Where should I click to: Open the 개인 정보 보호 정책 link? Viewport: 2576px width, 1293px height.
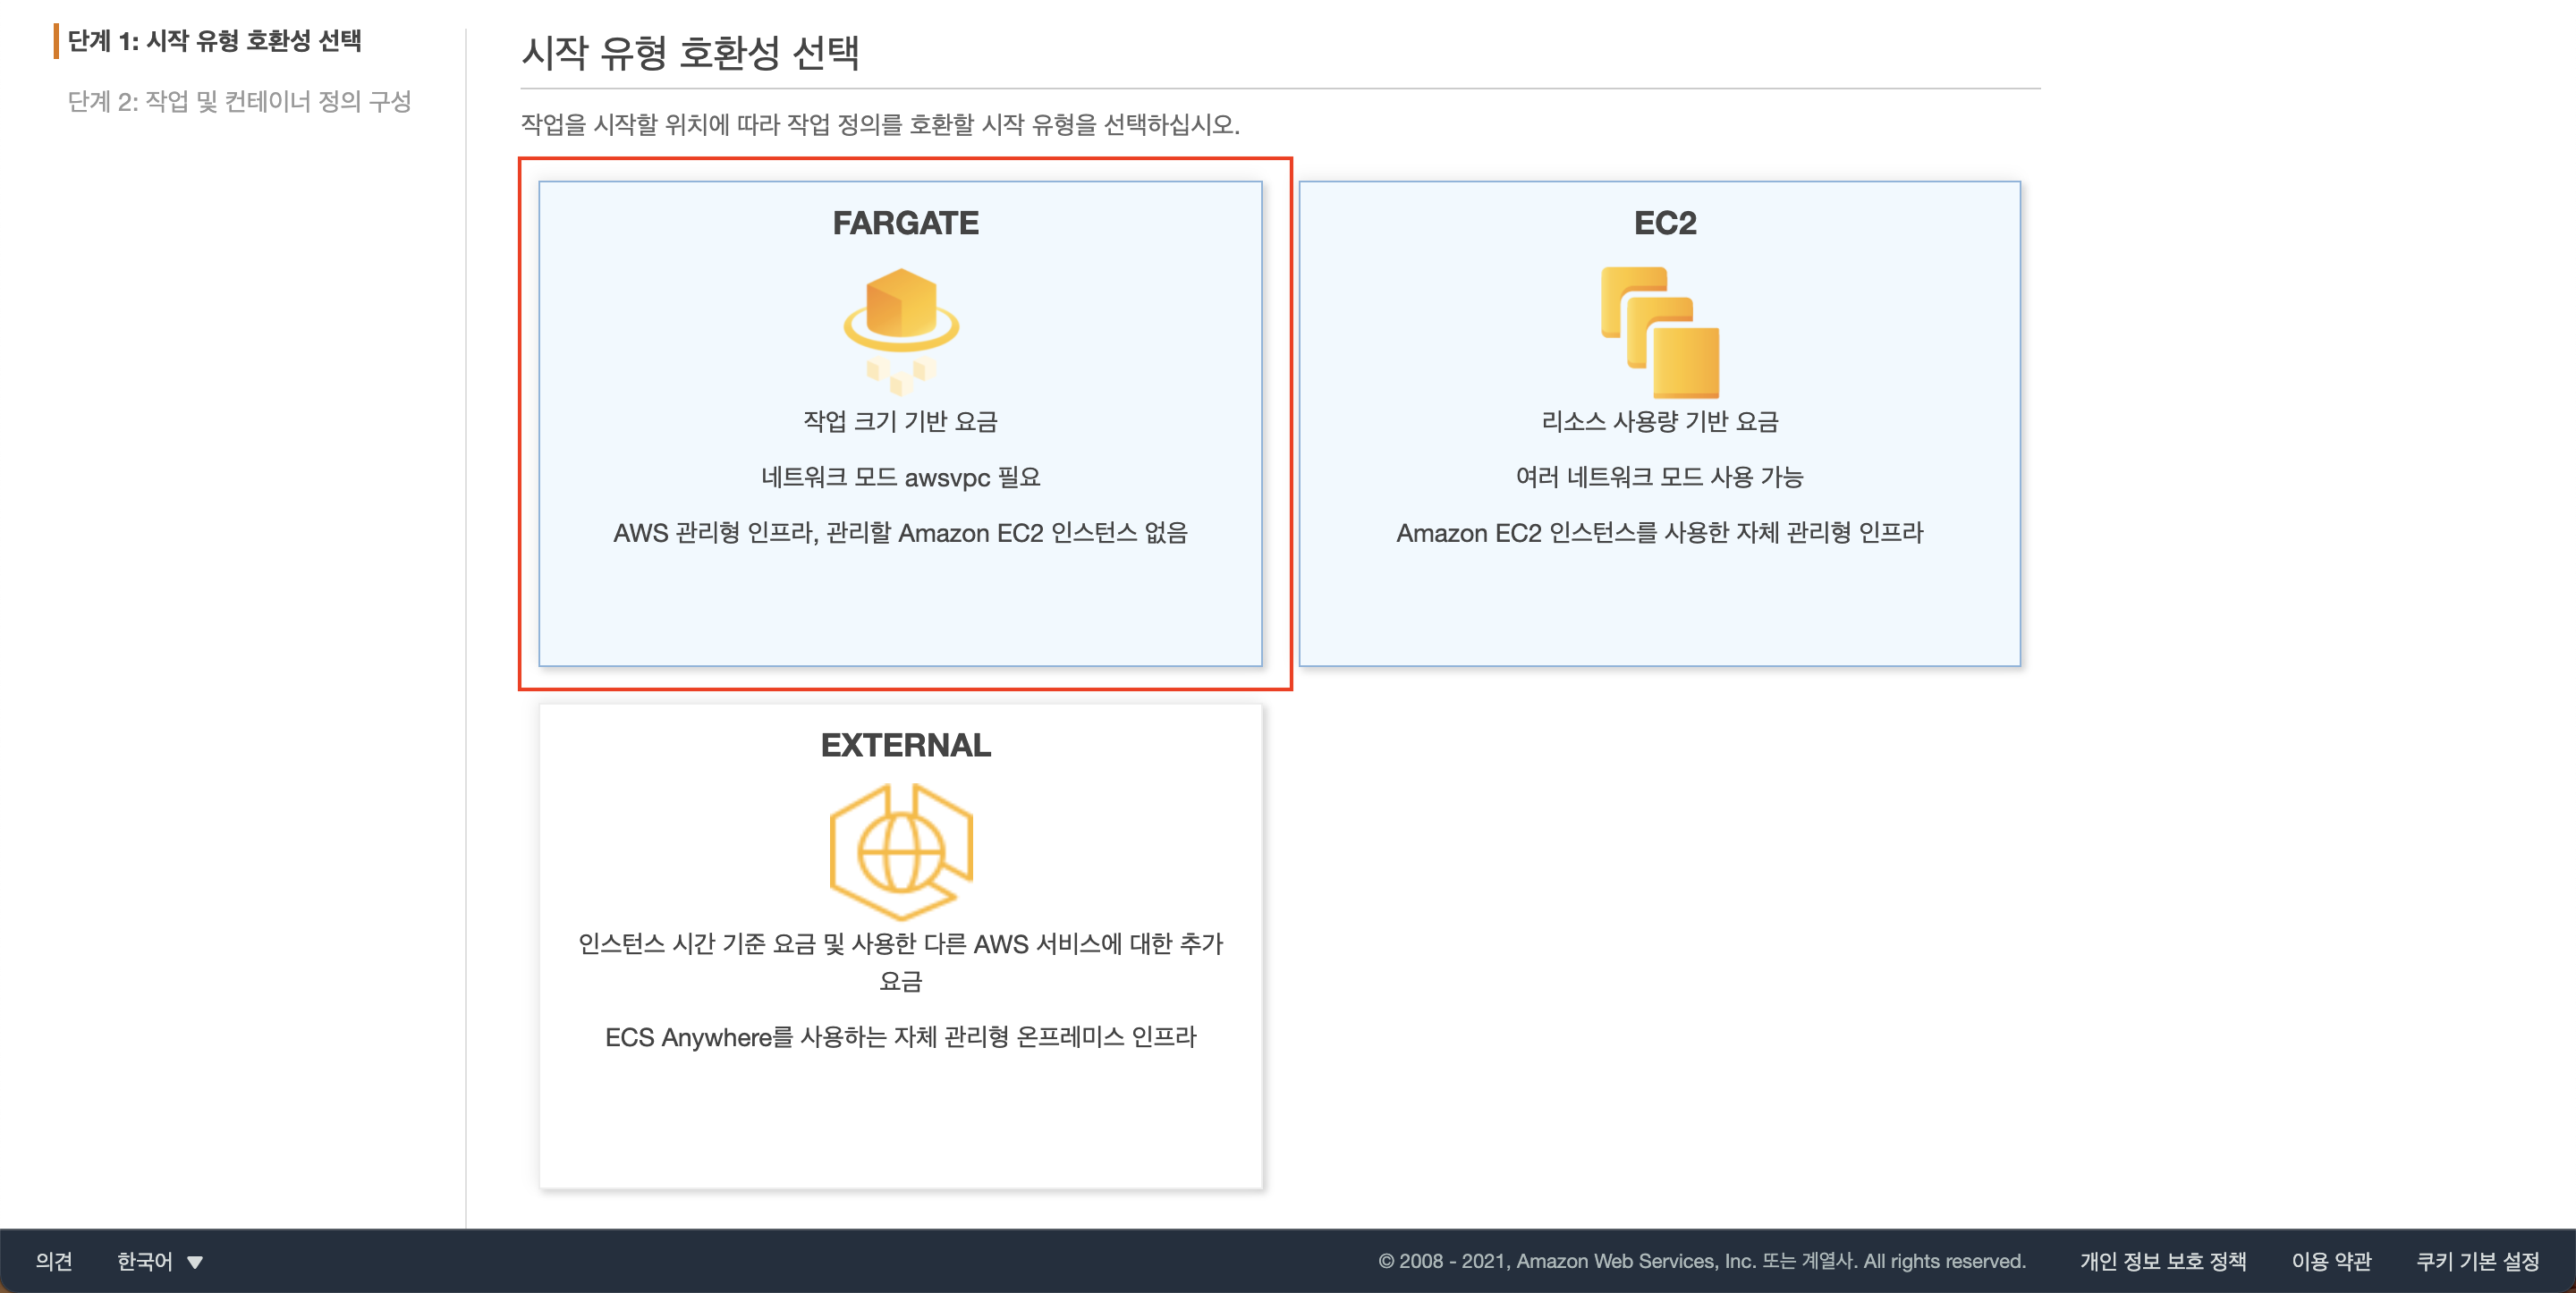pyautogui.click(x=2162, y=1261)
